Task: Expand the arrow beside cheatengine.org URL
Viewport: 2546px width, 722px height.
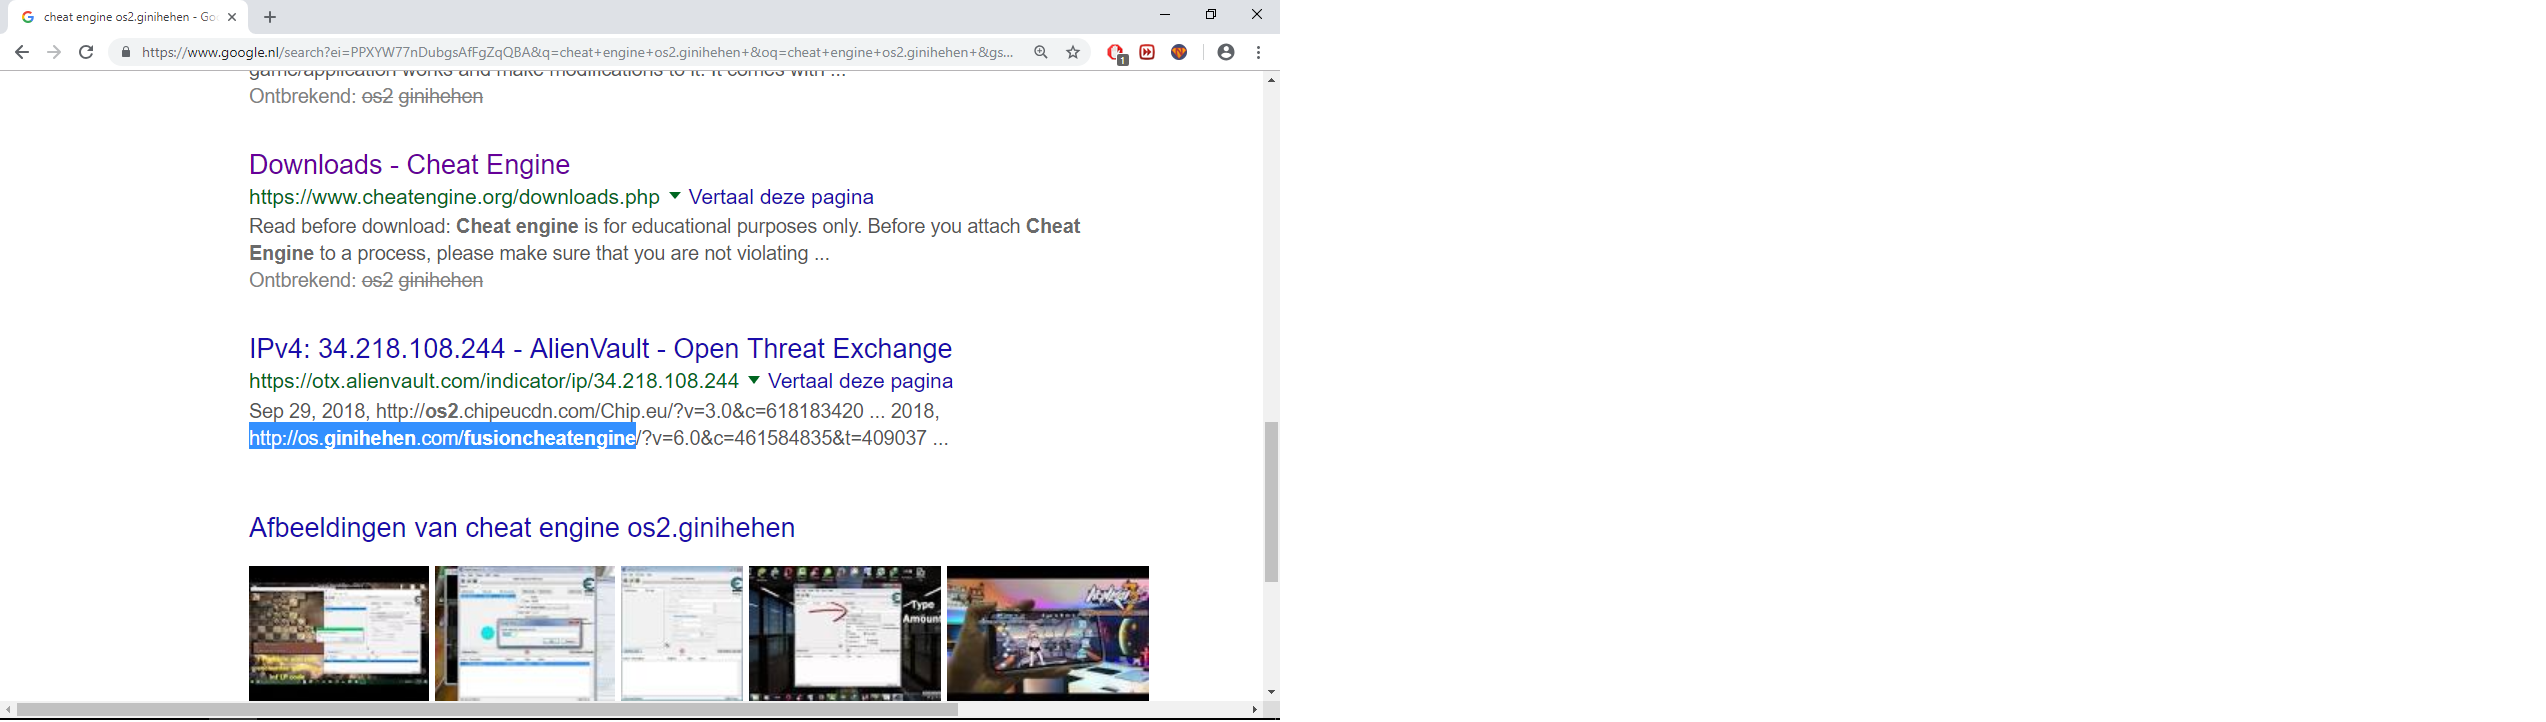Action: coord(675,196)
